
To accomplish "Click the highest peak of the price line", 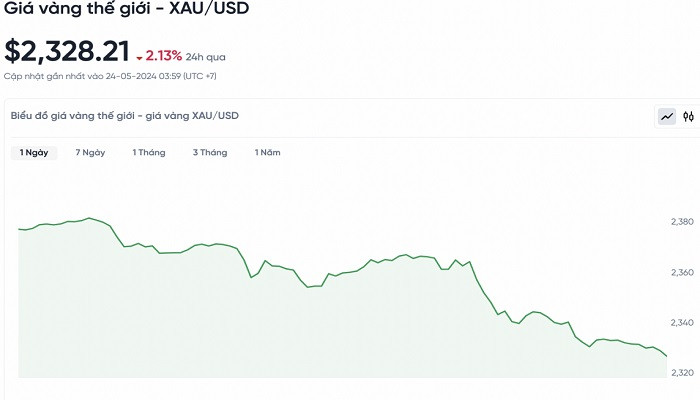I will coord(89,217).
